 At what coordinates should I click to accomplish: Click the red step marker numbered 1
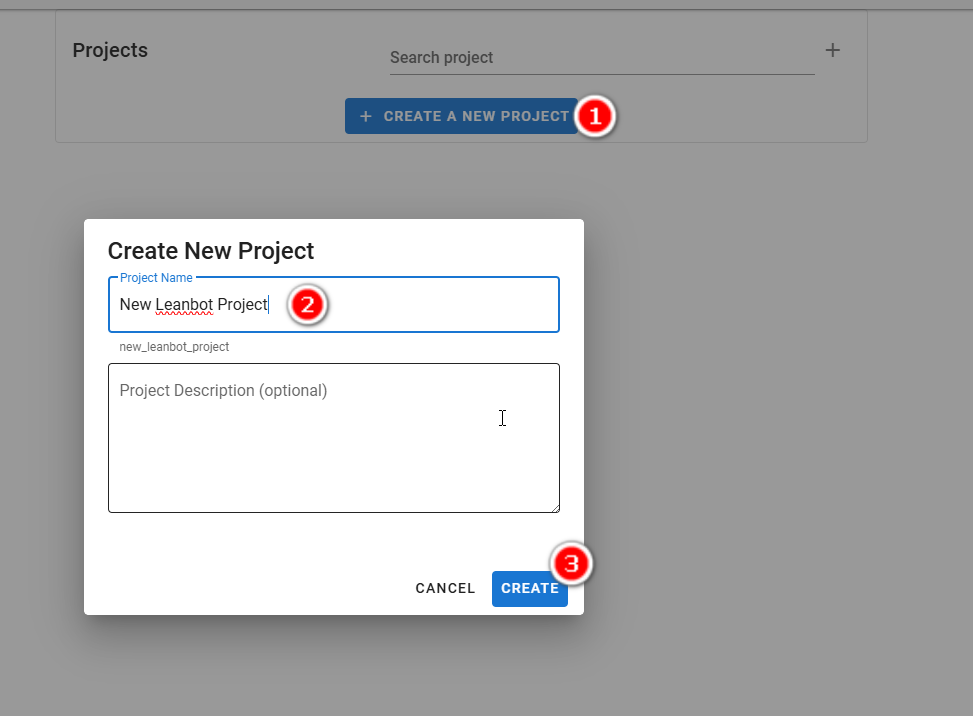(x=595, y=116)
